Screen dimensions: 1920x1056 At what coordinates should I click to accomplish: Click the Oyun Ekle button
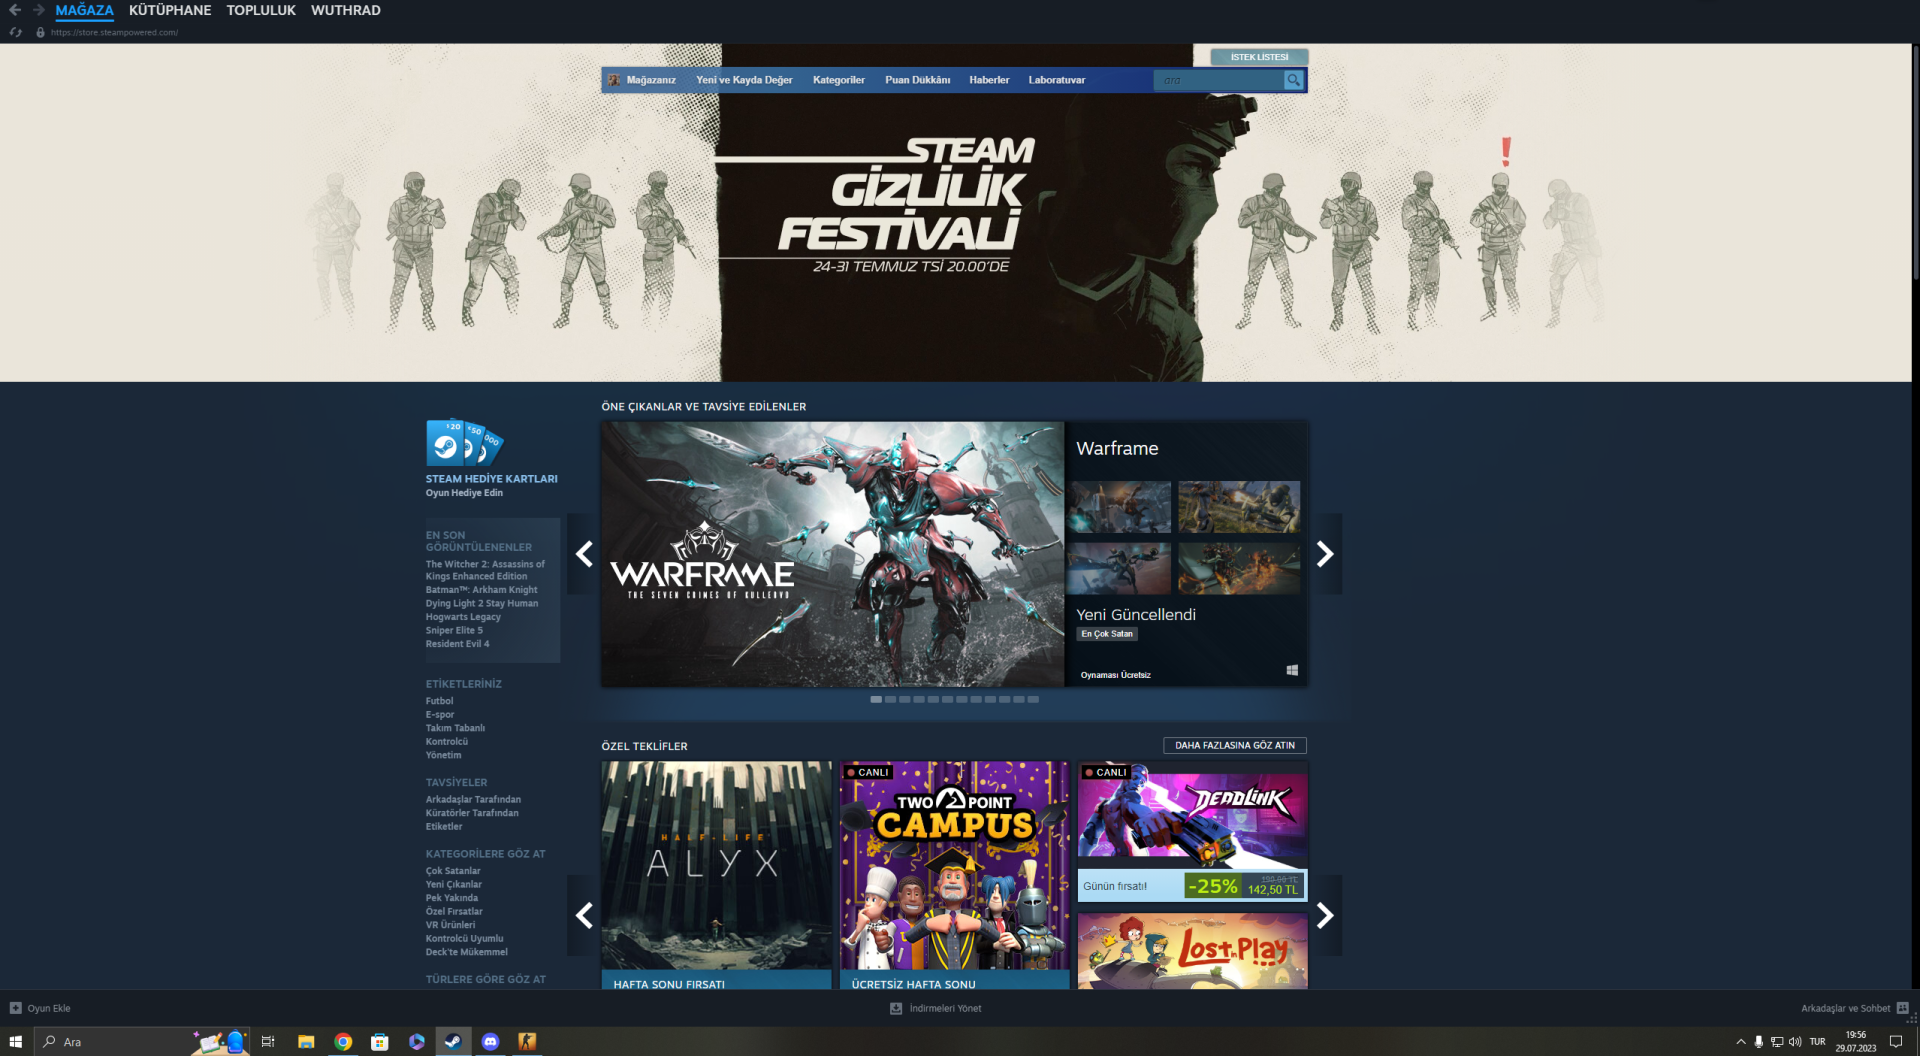click(40, 1008)
